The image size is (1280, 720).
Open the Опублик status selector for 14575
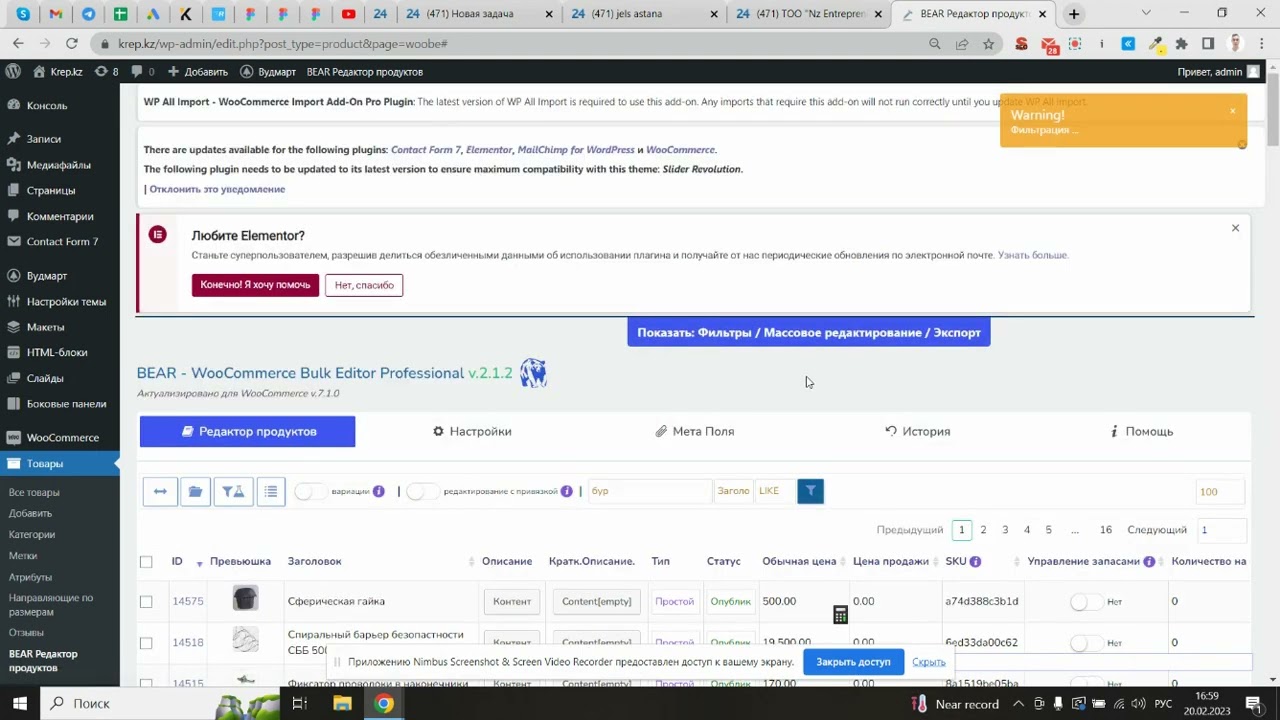[730, 601]
